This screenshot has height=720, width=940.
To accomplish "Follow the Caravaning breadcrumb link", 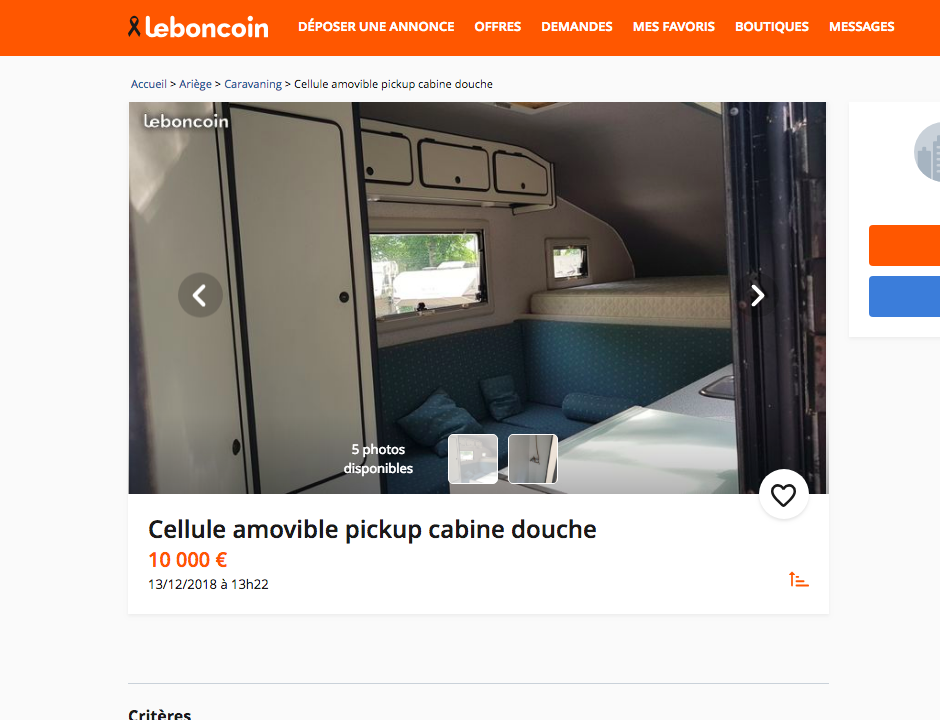I will point(253,84).
